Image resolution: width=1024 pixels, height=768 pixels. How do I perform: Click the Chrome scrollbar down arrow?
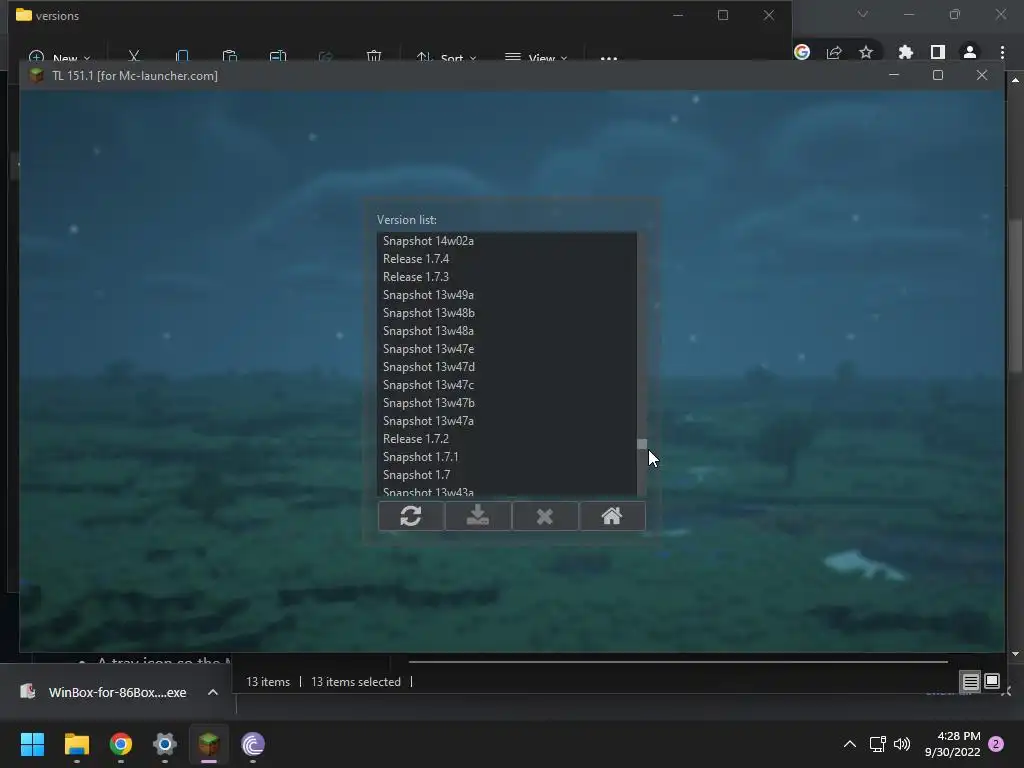[x=1015, y=654]
